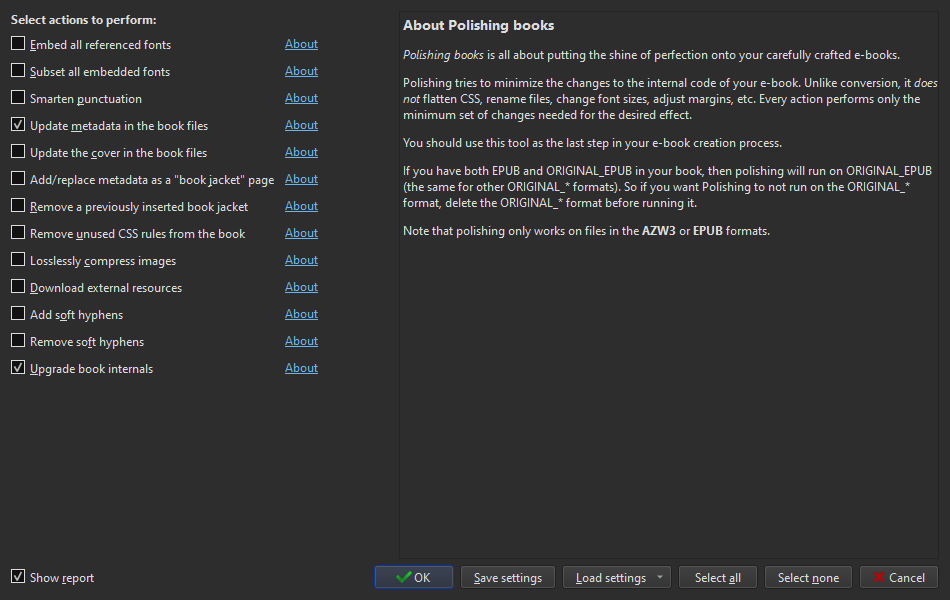Toggle the Show report checkbox
This screenshot has height=600, width=950.
click(18, 577)
